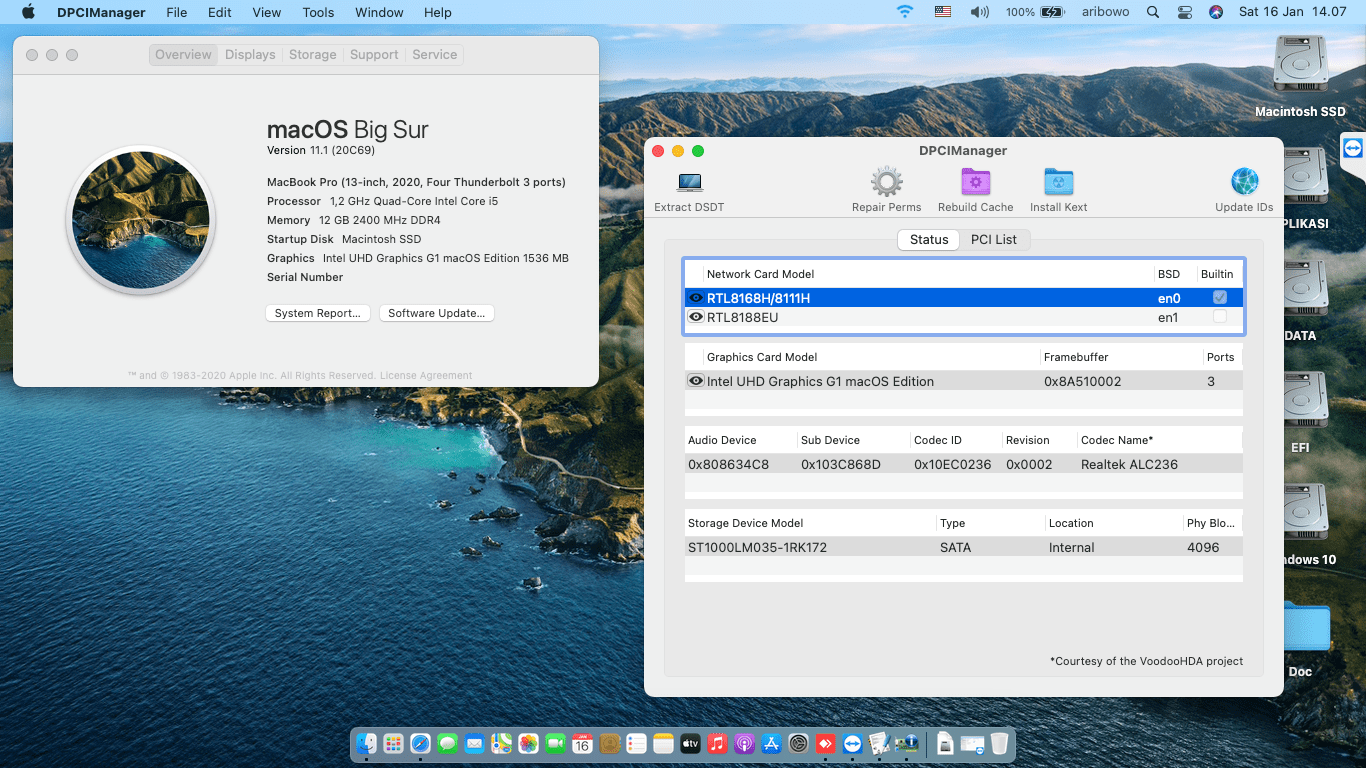Open Mail app in the dock
Viewport: 1366px width, 768px height.
(x=475, y=744)
